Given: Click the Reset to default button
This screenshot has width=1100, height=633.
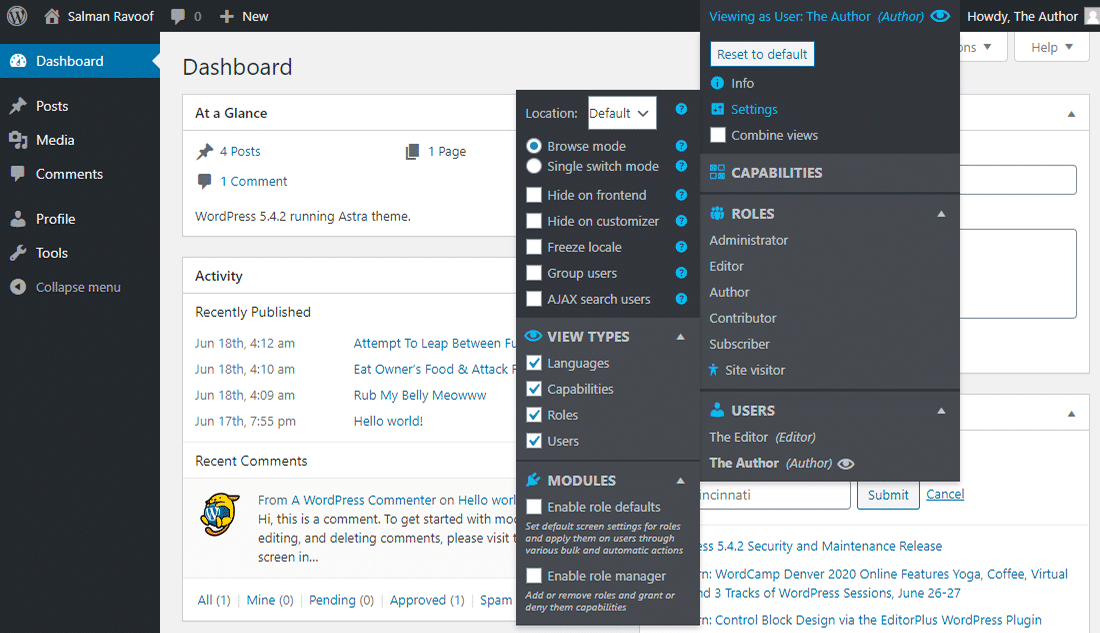Looking at the screenshot, I should 762,53.
